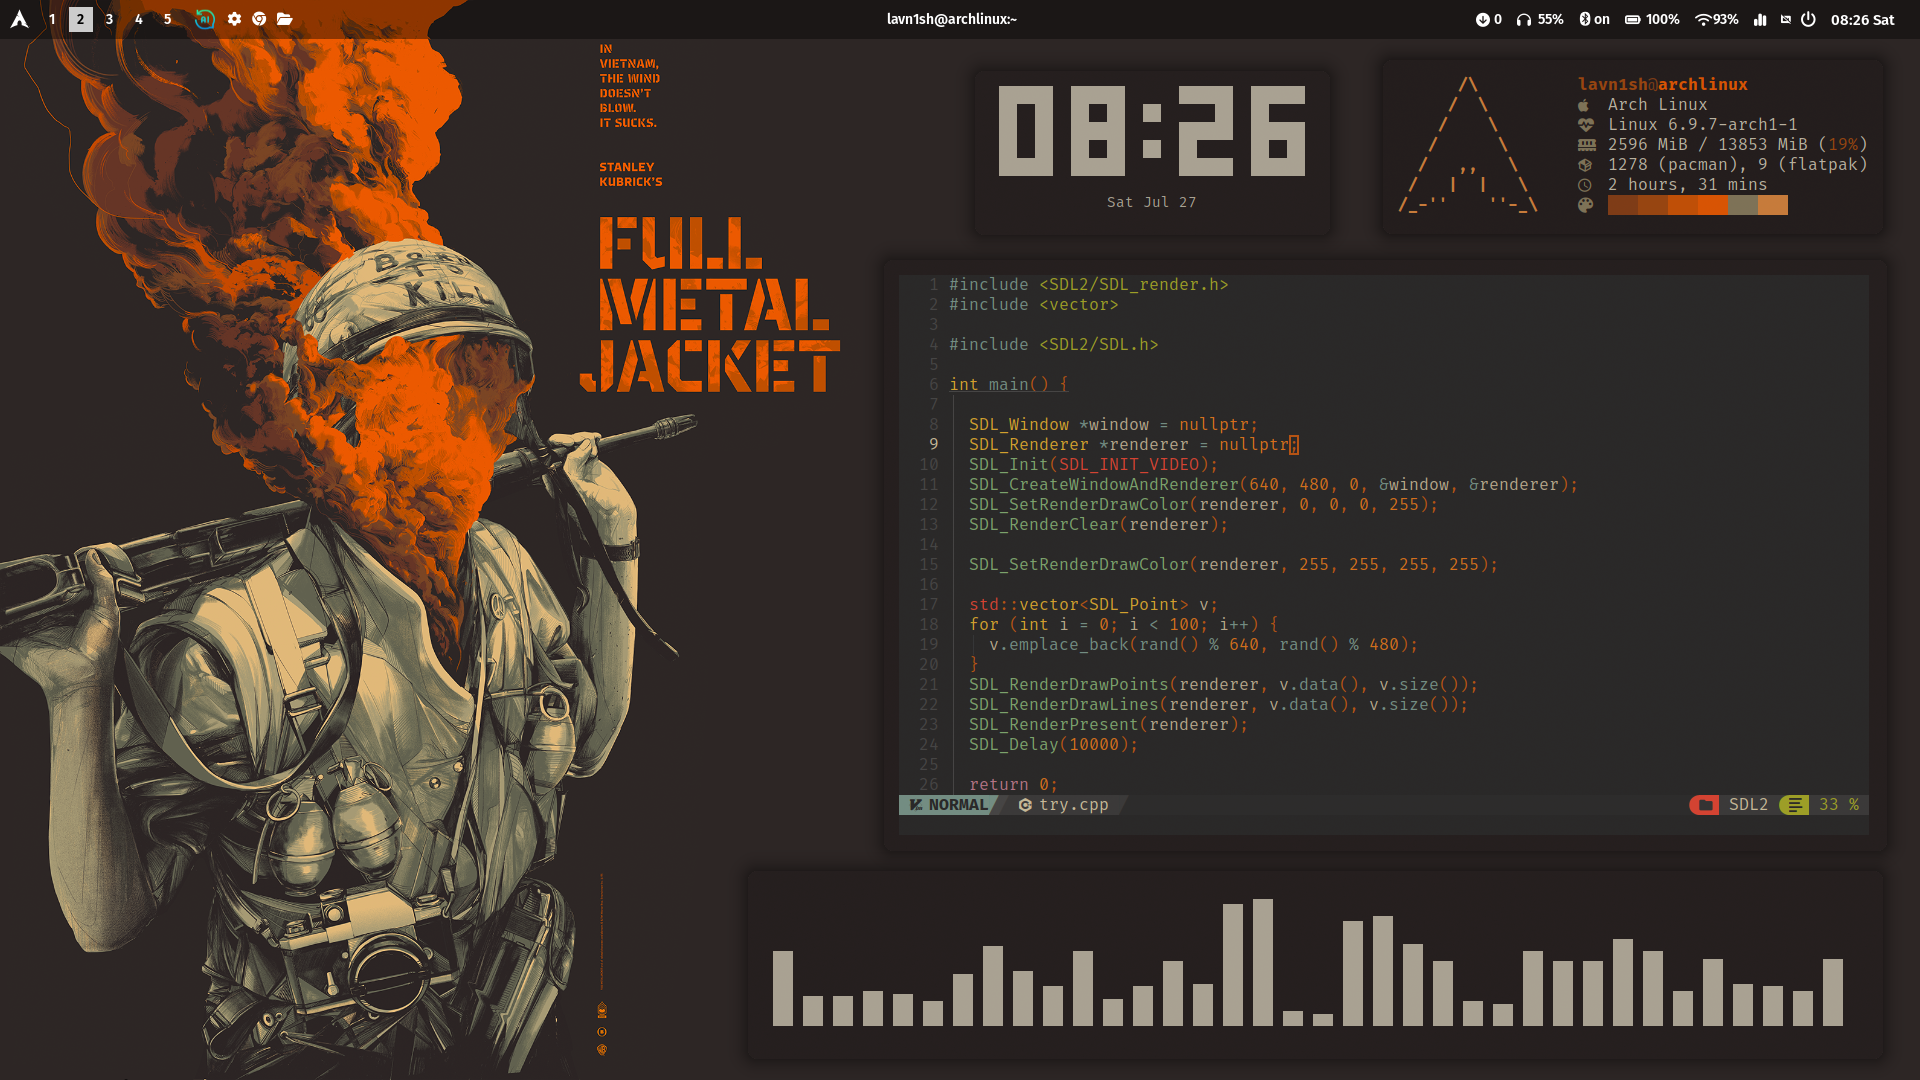Viewport: 1920px width, 1080px height.
Task: Click the #include <vector> line
Action: 1033,304
